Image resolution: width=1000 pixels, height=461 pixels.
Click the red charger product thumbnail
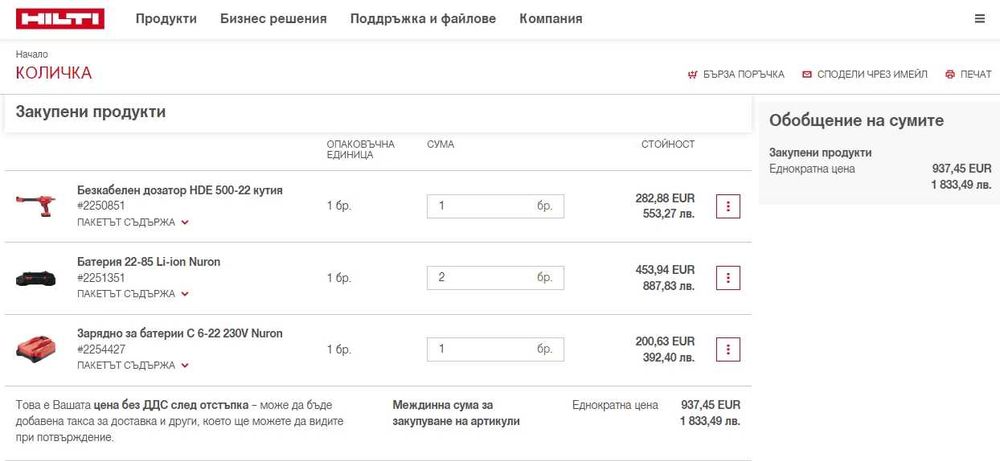click(36, 348)
